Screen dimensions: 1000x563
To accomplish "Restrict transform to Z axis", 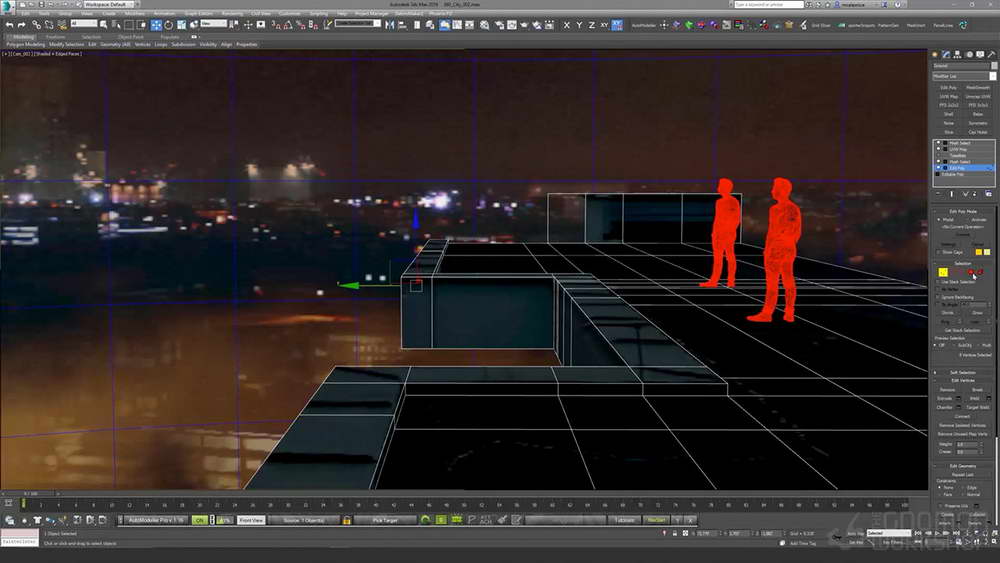I will [592, 25].
